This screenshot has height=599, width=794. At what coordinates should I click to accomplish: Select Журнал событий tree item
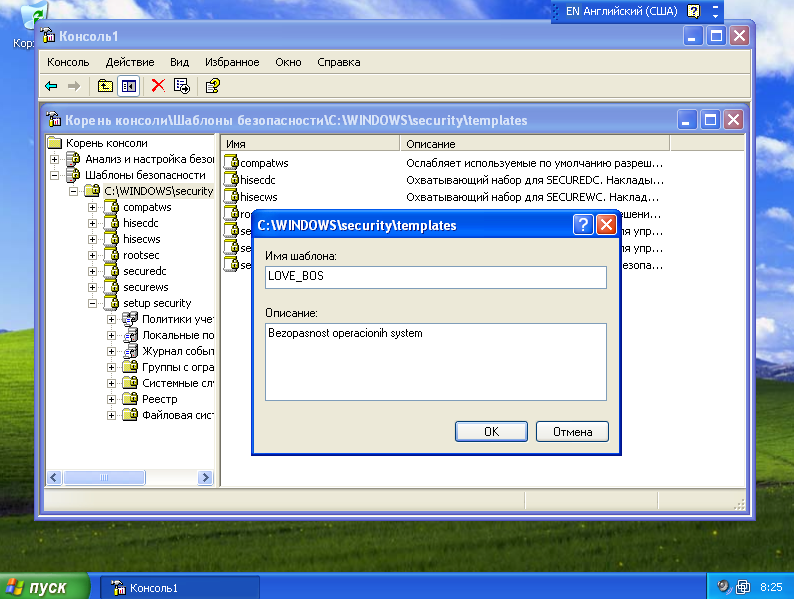(x=178, y=351)
